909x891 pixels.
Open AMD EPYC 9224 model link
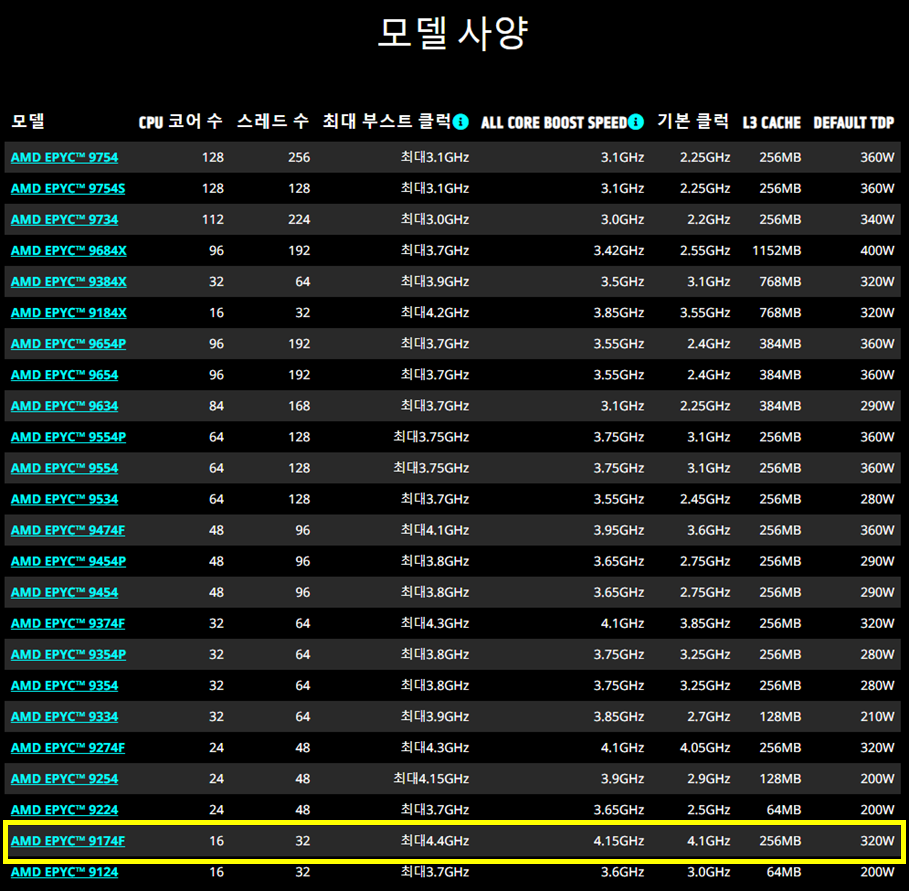[x=64, y=810]
